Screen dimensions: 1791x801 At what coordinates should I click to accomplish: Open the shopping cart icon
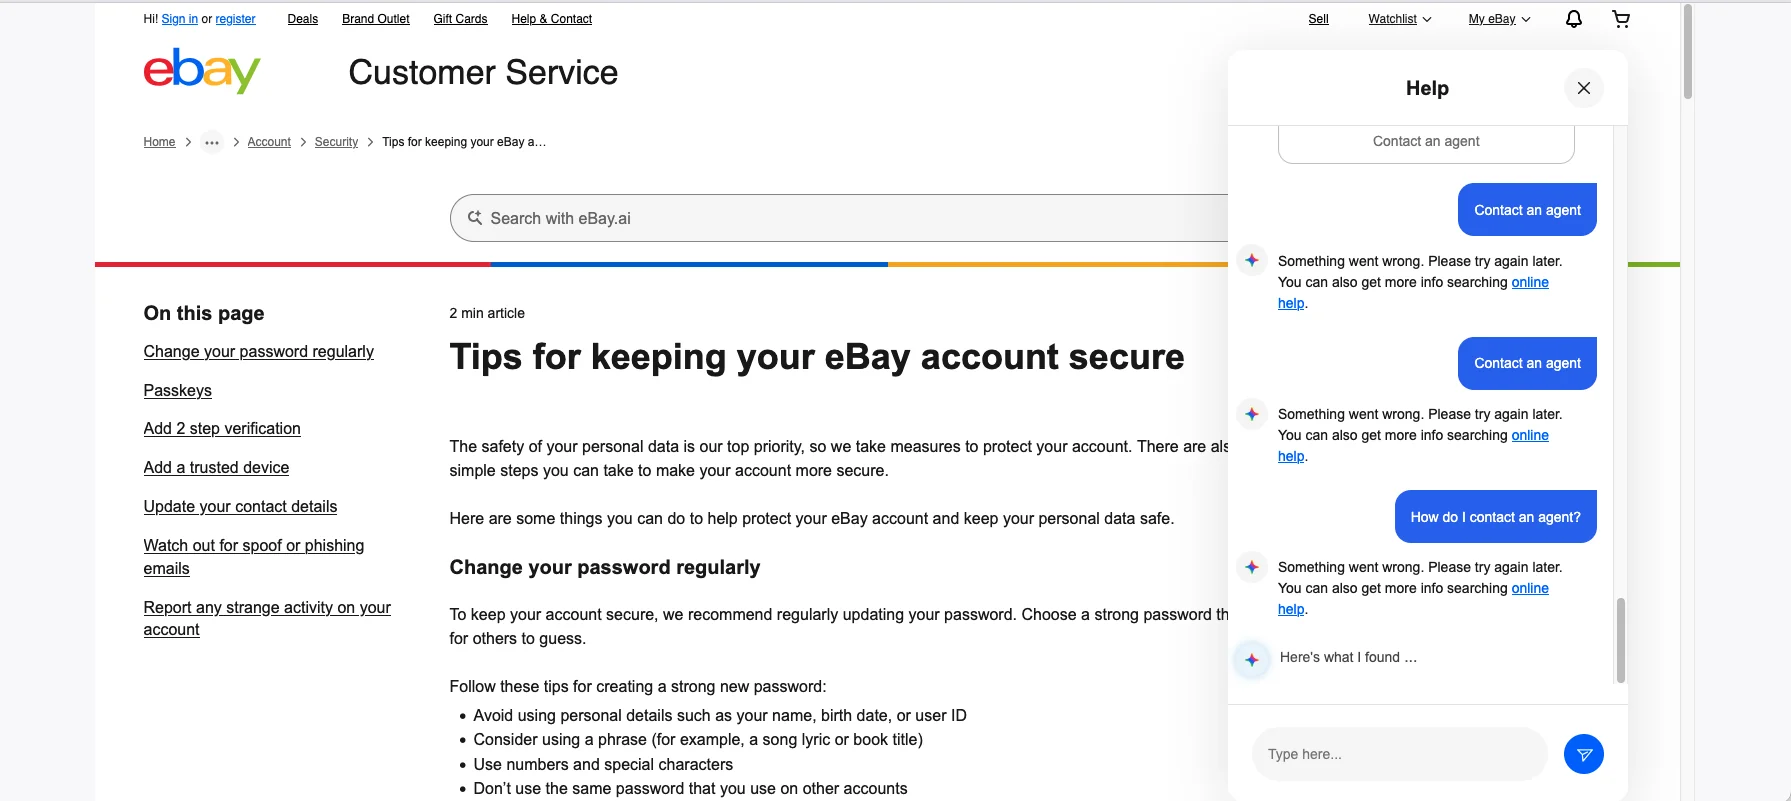pos(1621,19)
